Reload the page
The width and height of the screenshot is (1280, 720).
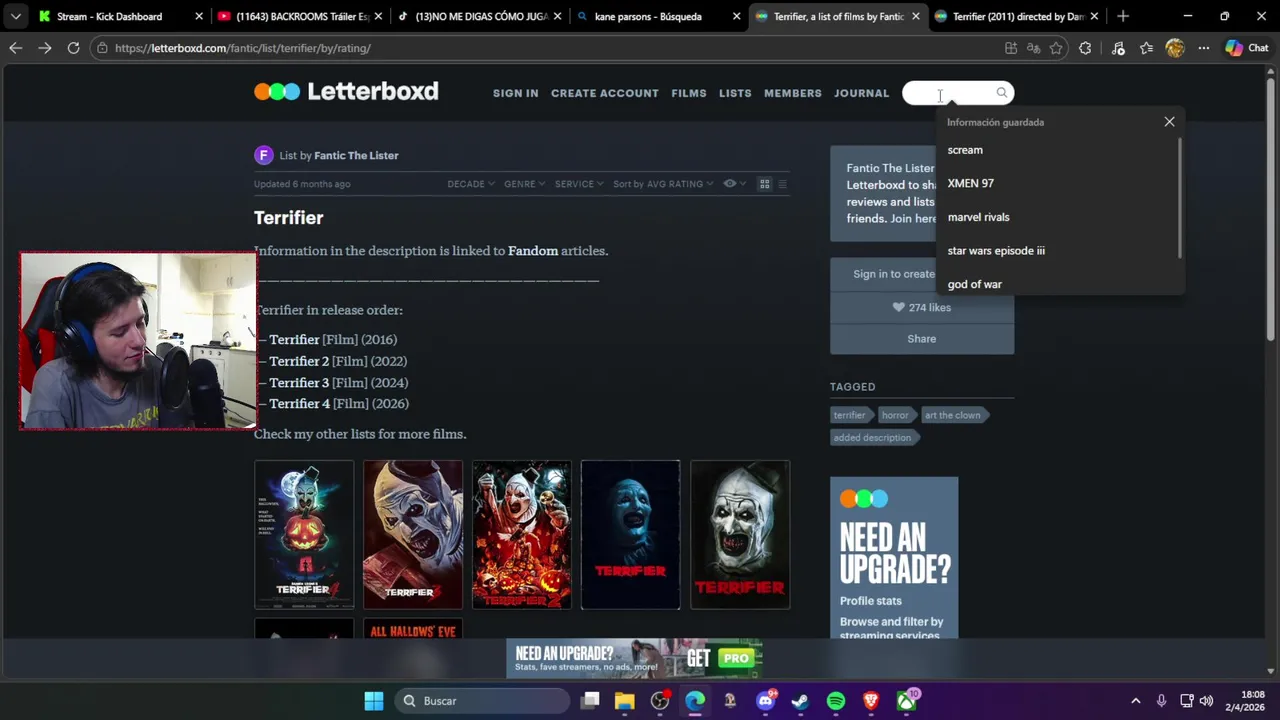pyautogui.click(x=73, y=48)
